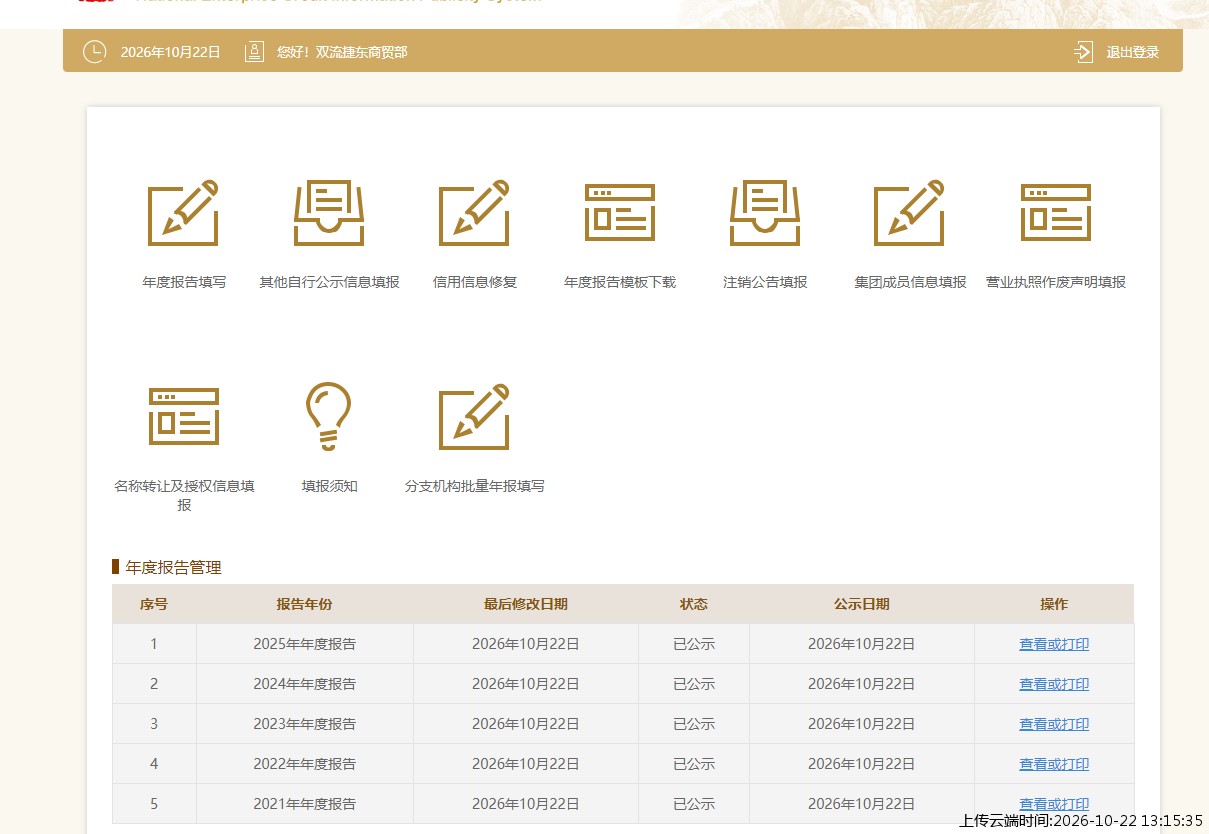Click the 注销公告填报 label
The image size is (1209, 834).
pyautogui.click(x=765, y=282)
